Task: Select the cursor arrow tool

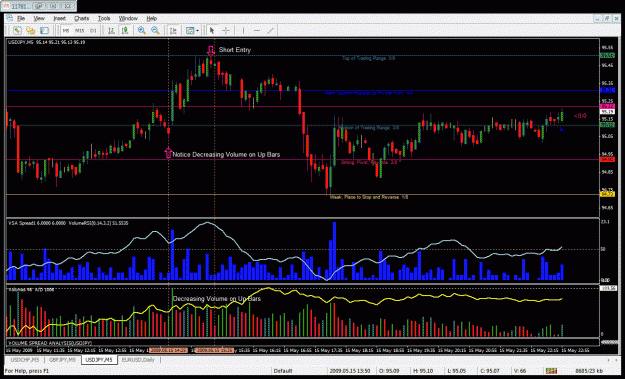Action: [212, 30]
